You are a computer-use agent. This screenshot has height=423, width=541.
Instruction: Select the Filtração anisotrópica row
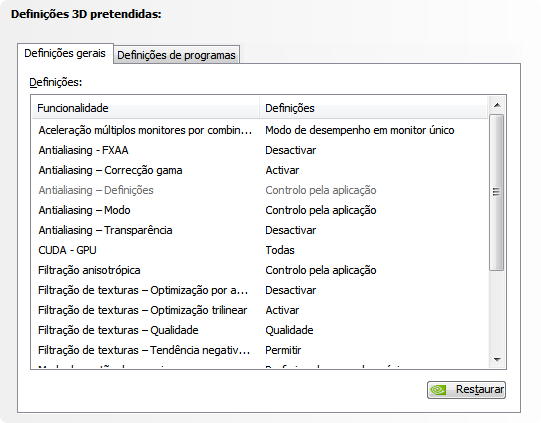260,270
